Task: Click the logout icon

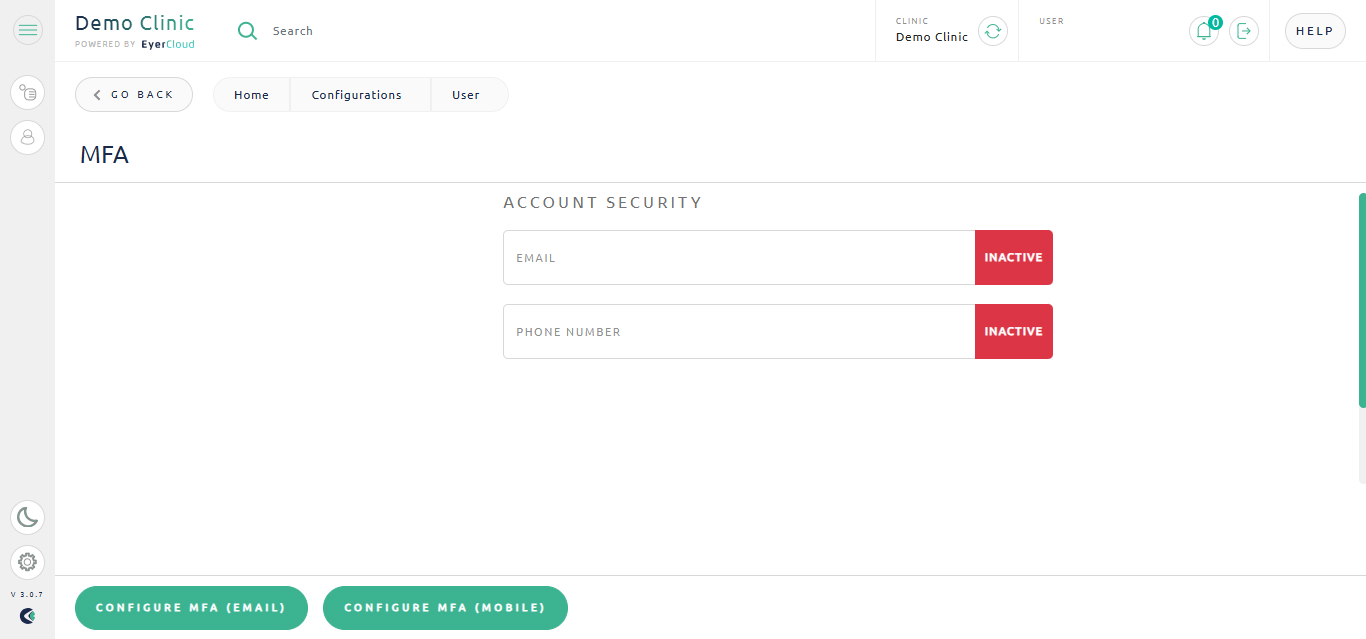Action: pos(1243,31)
